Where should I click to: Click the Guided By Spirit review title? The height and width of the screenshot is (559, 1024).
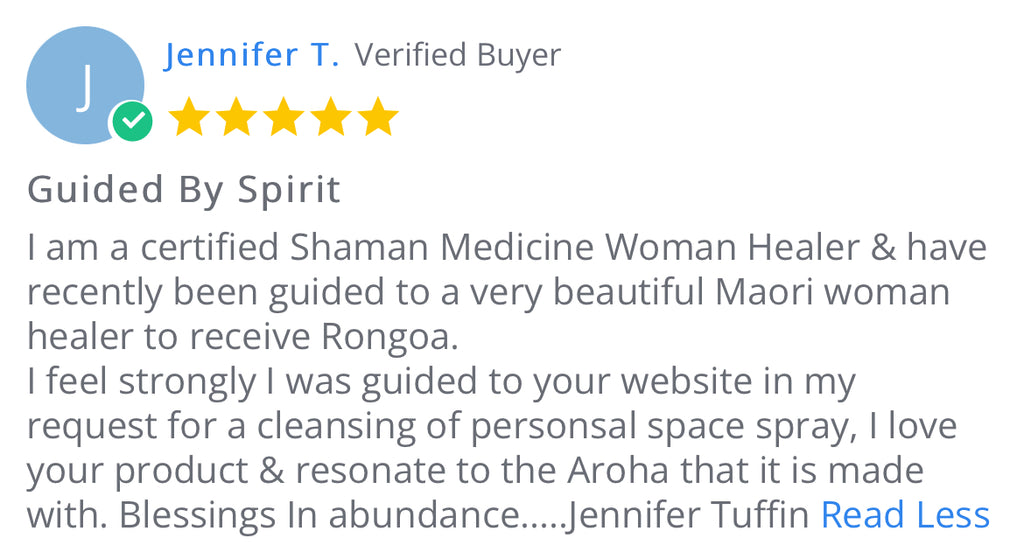coord(184,190)
